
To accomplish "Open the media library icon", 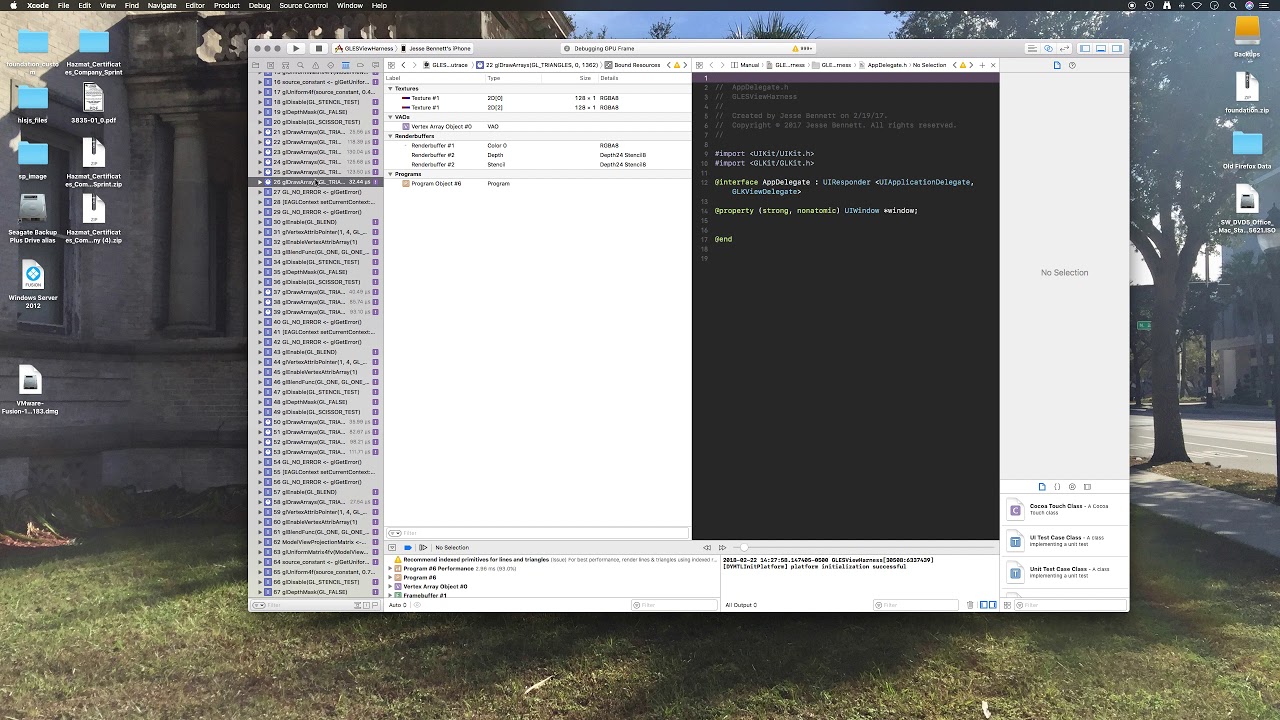I will (x=1087, y=487).
